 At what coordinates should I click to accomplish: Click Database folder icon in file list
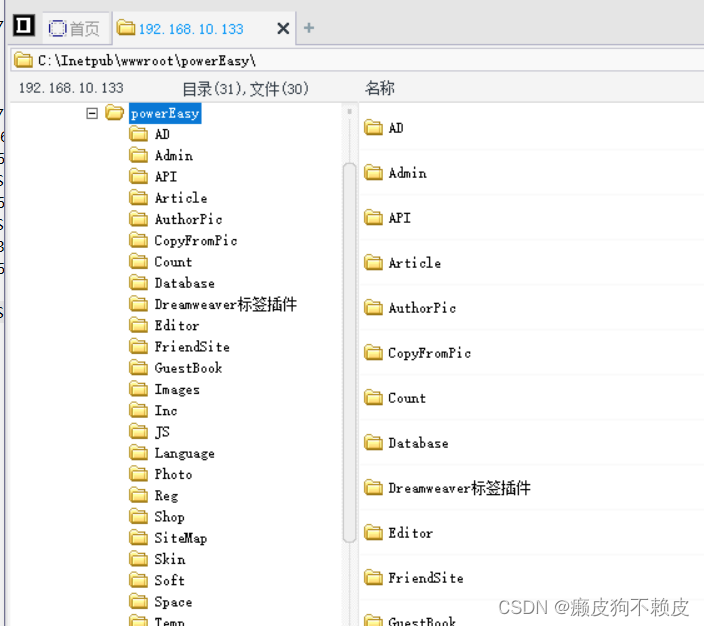pos(374,443)
